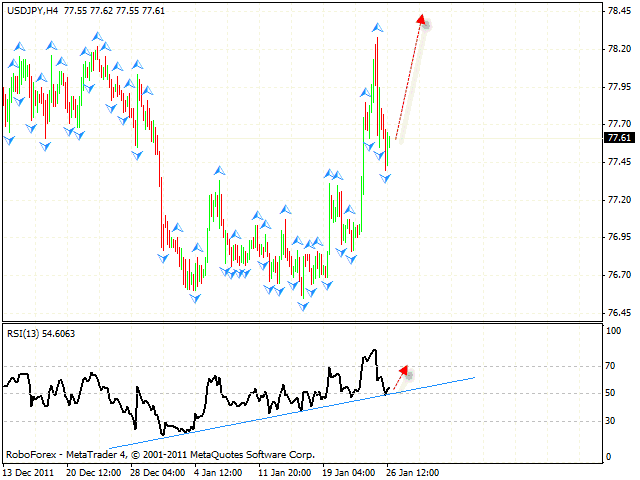Click the RoboForex MetaTrader 4 copyright text
The height and width of the screenshot is (480, 640).
click(160, 454)
